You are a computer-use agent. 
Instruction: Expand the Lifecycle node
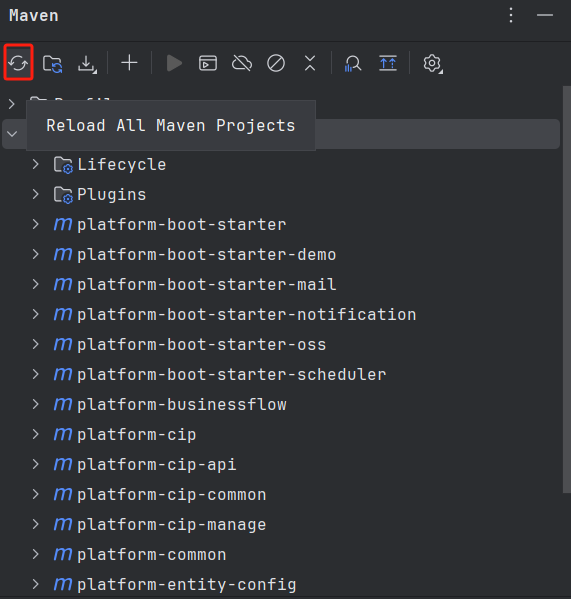[x=36, y=164]
